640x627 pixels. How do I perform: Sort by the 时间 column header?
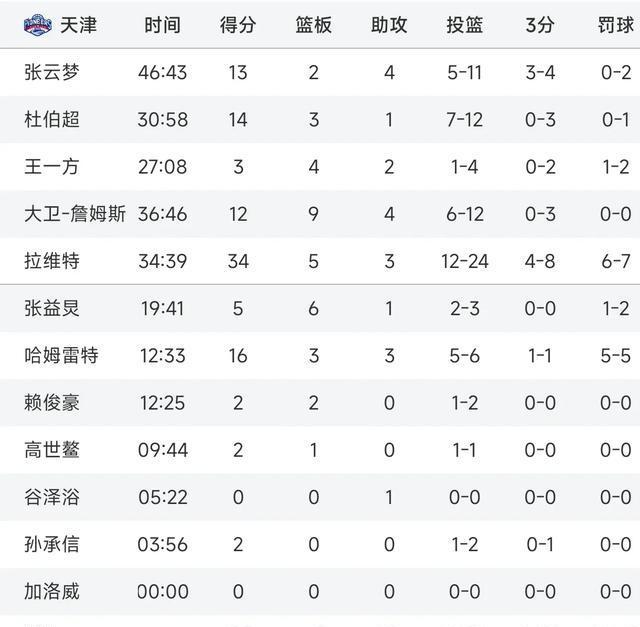[162, 25]
